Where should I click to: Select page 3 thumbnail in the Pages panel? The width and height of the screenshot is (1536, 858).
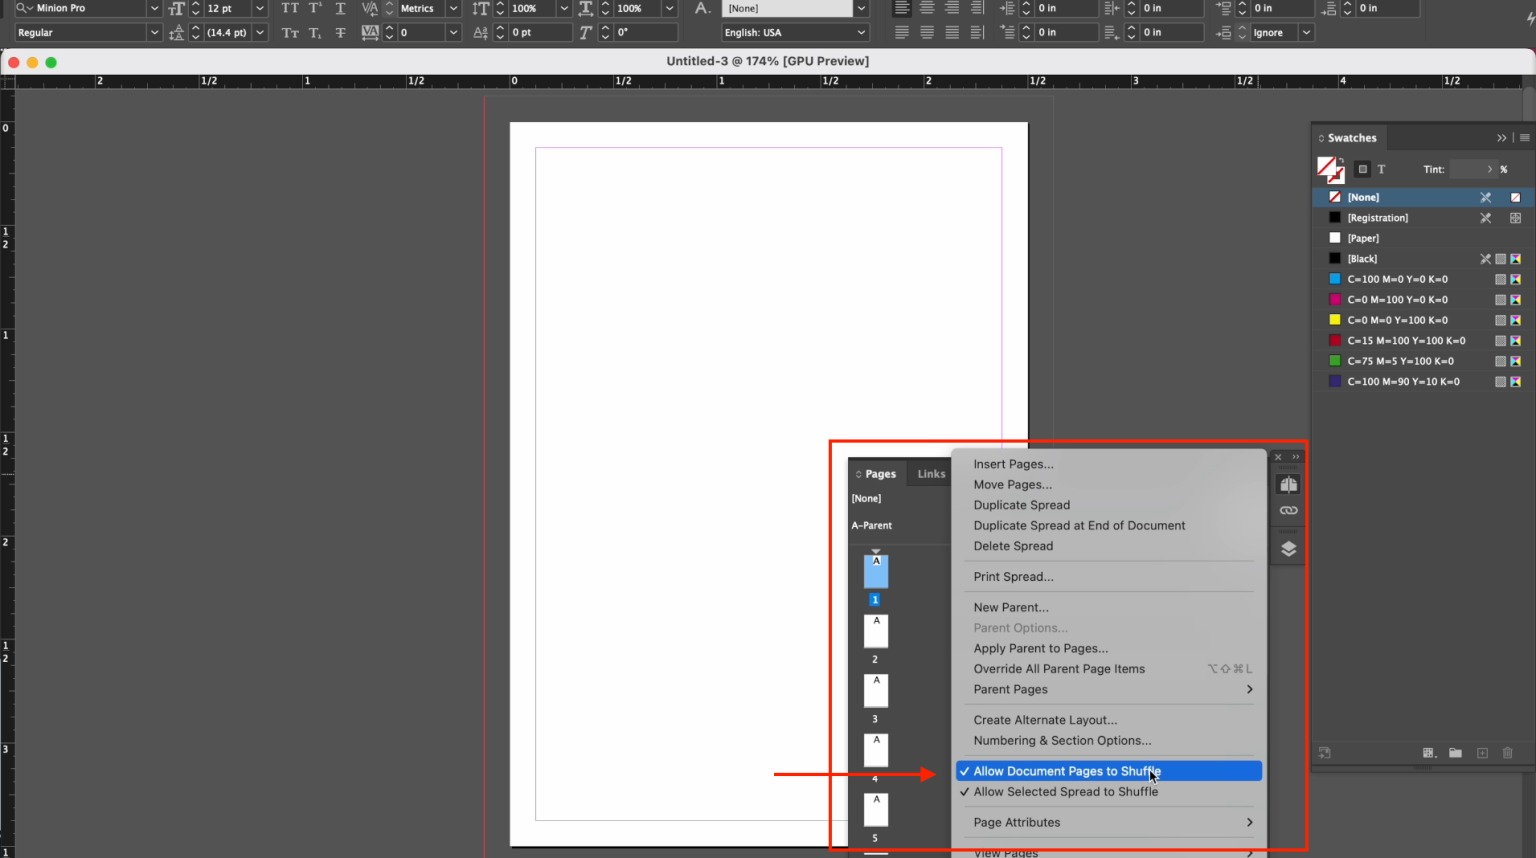(x=875, y=690)
